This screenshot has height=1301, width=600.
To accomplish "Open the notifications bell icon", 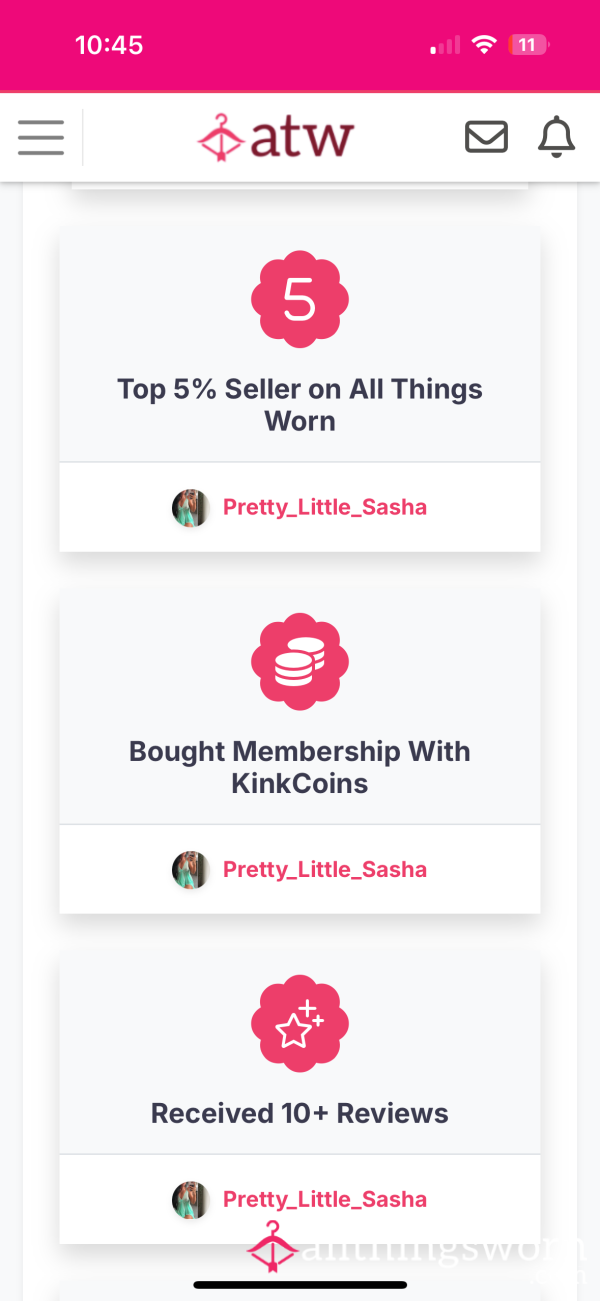I will 557,137.
